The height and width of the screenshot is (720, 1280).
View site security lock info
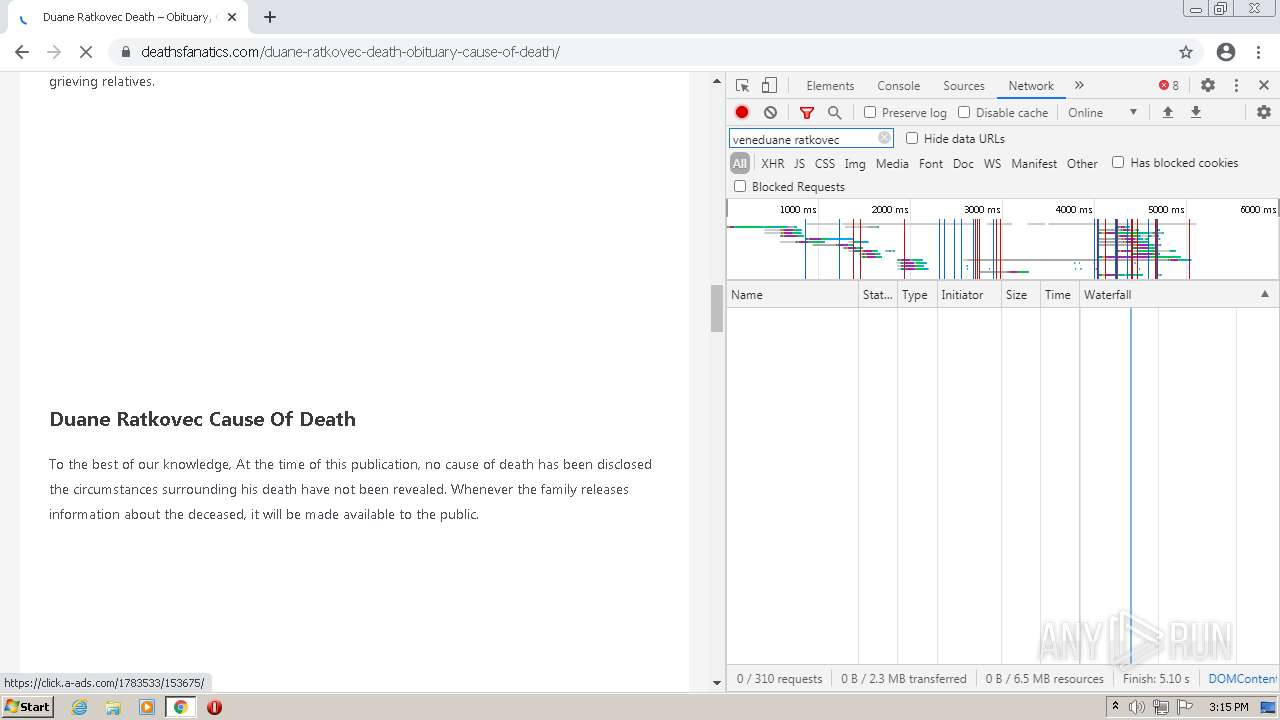(125, 52)
